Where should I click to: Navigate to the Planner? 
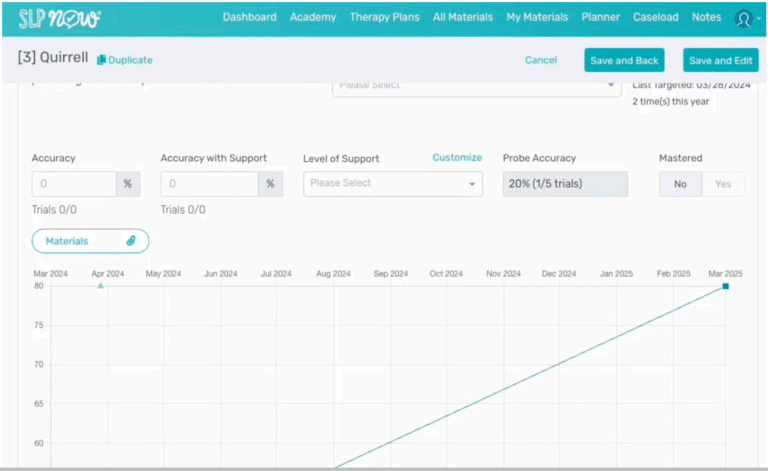pos(599,17)
